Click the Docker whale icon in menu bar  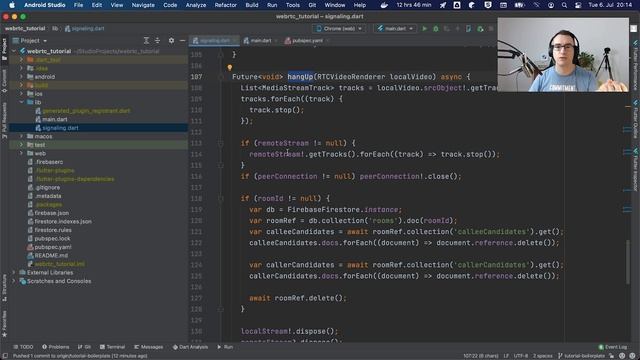tap(384, 5)
